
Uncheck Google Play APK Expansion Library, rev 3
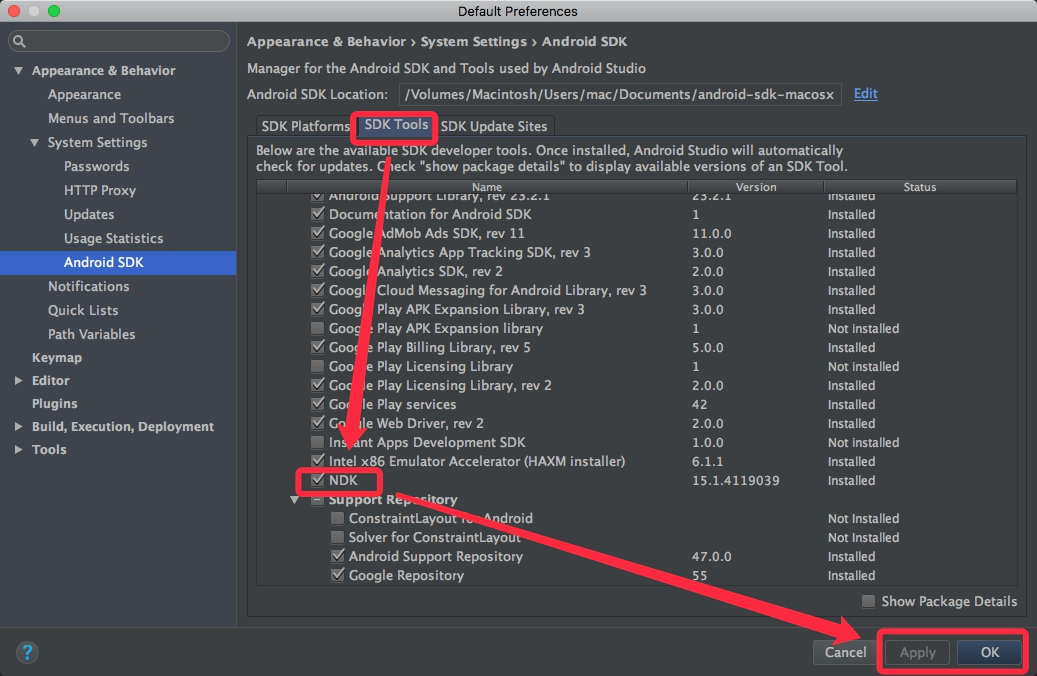point(317,309)
